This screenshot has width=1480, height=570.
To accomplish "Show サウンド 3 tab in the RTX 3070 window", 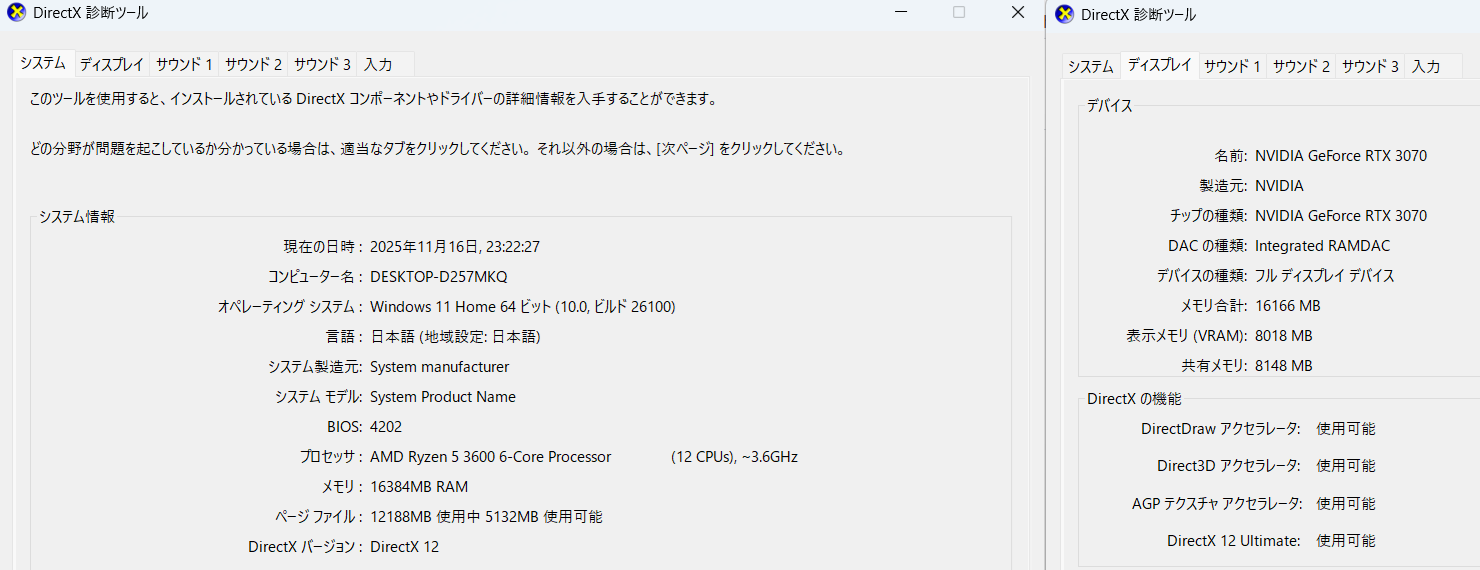I will (1370, 66).
